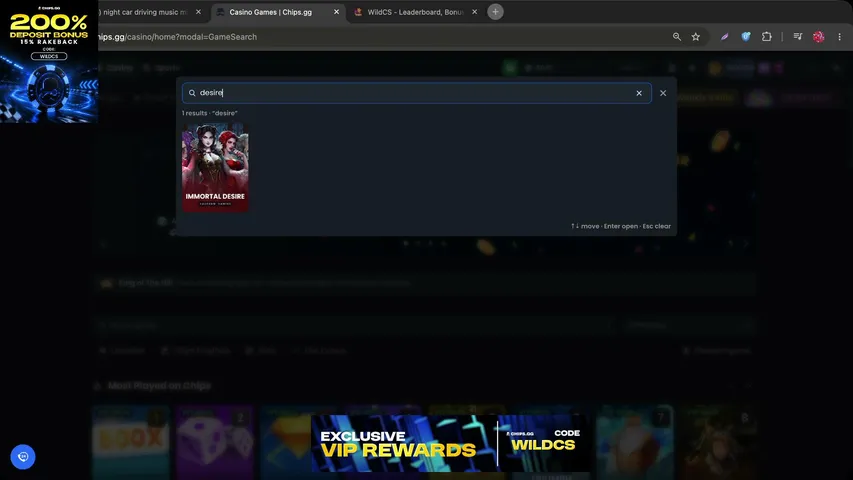The image size is (853, 480).
Task: Click the address bar URL
Action: [177, 37]
